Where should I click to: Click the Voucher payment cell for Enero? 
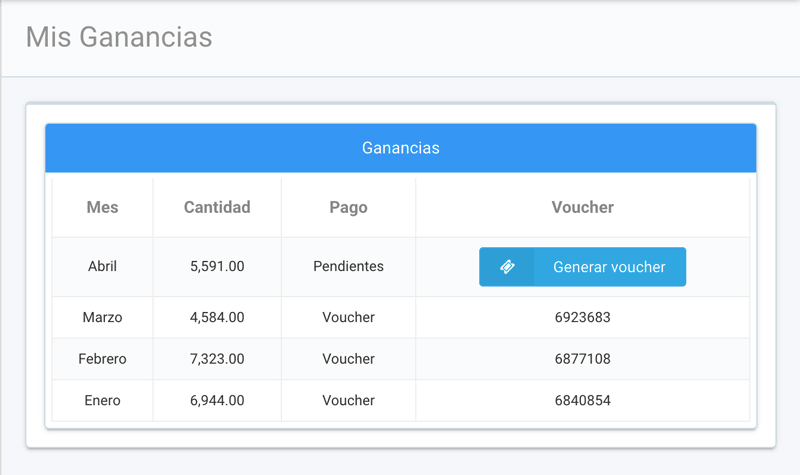(348, 401)
